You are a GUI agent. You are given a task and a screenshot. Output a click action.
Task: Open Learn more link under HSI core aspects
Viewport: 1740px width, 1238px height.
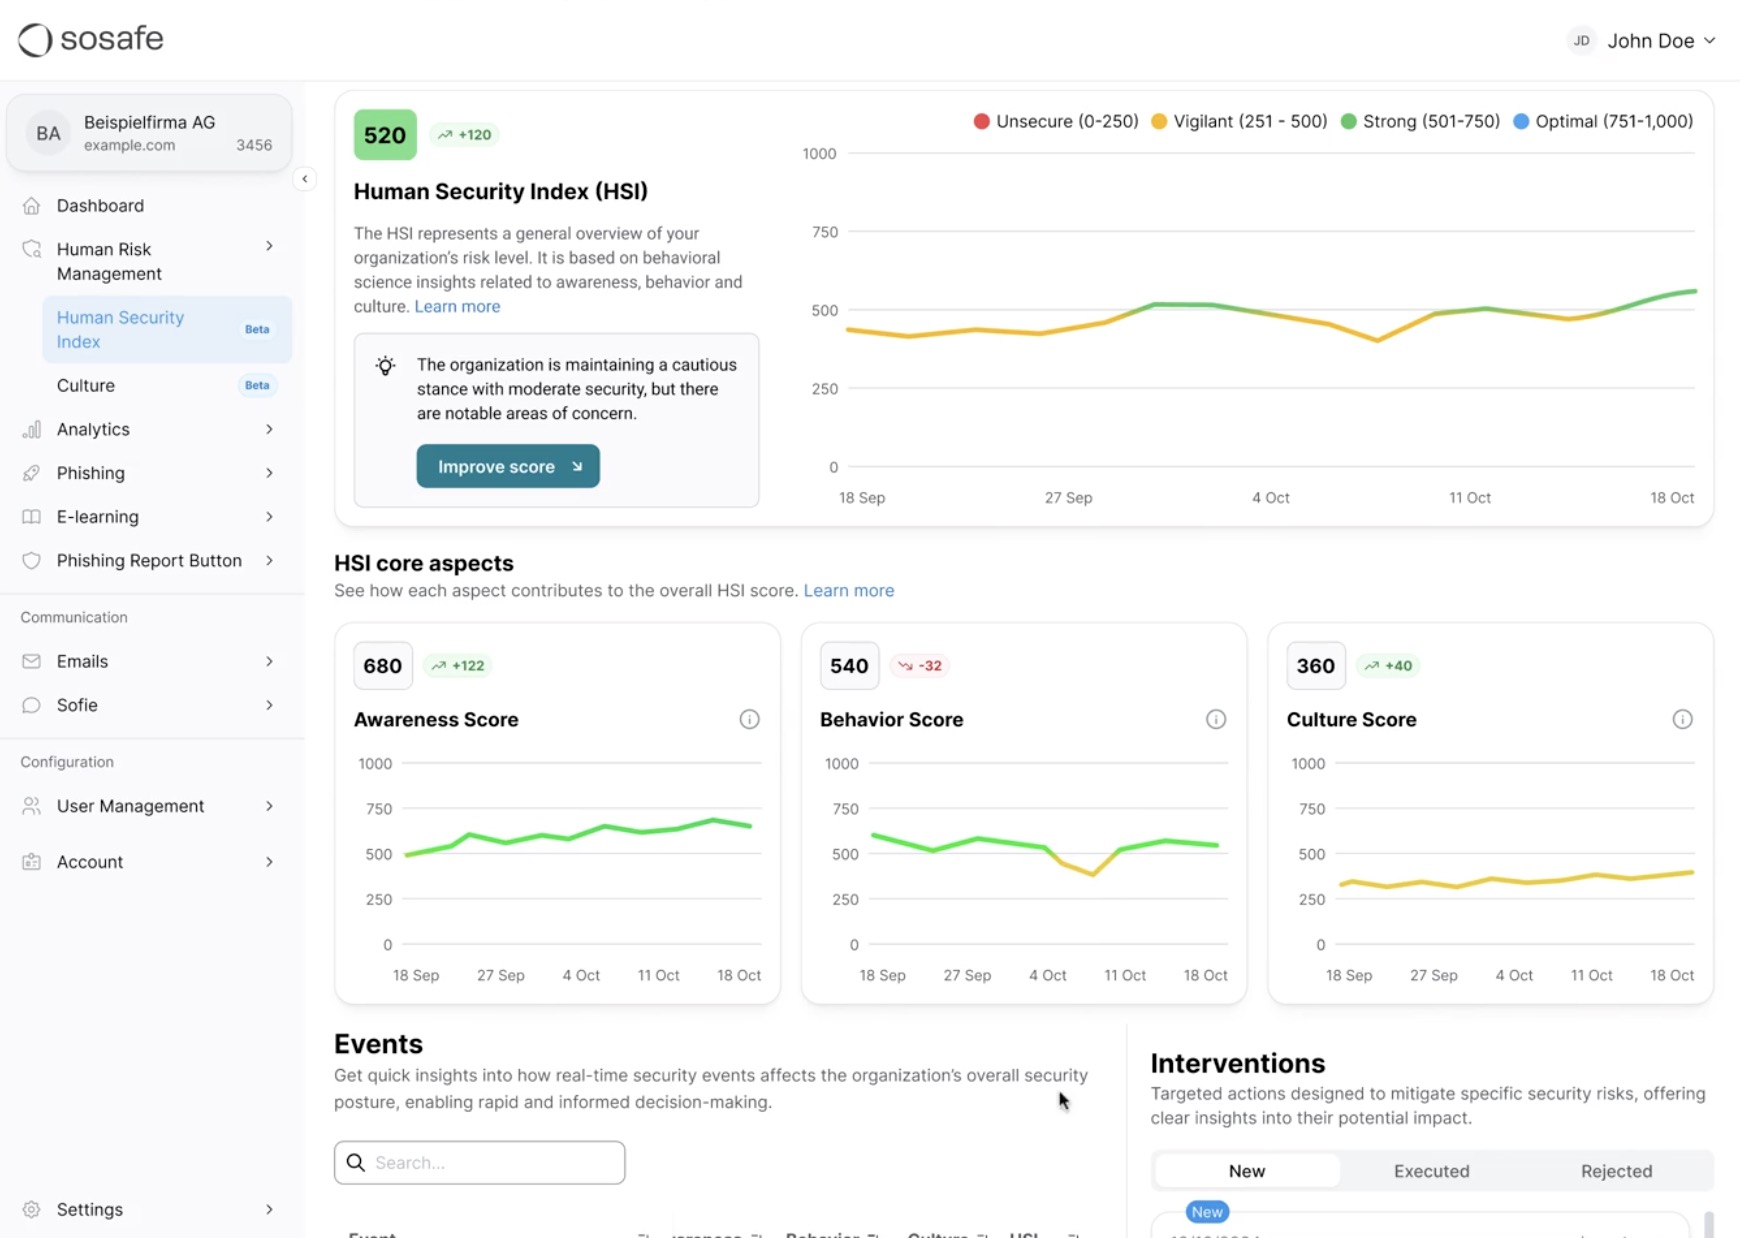[848, 590]
